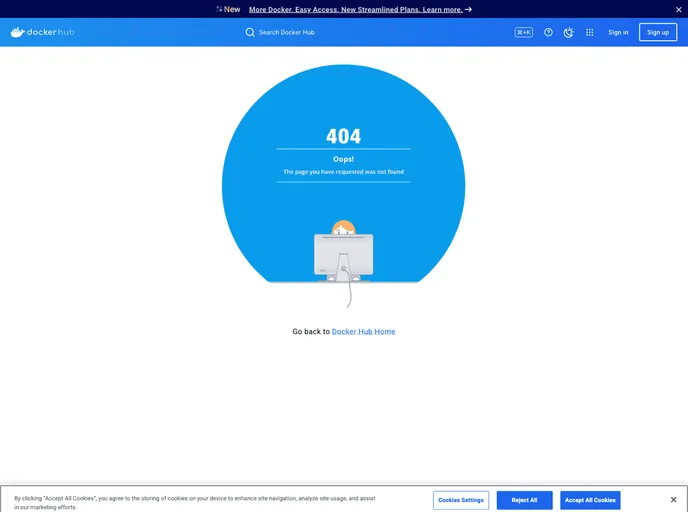Dismiss the top announcement banner
688x512 pixels.
click(679, 9)
